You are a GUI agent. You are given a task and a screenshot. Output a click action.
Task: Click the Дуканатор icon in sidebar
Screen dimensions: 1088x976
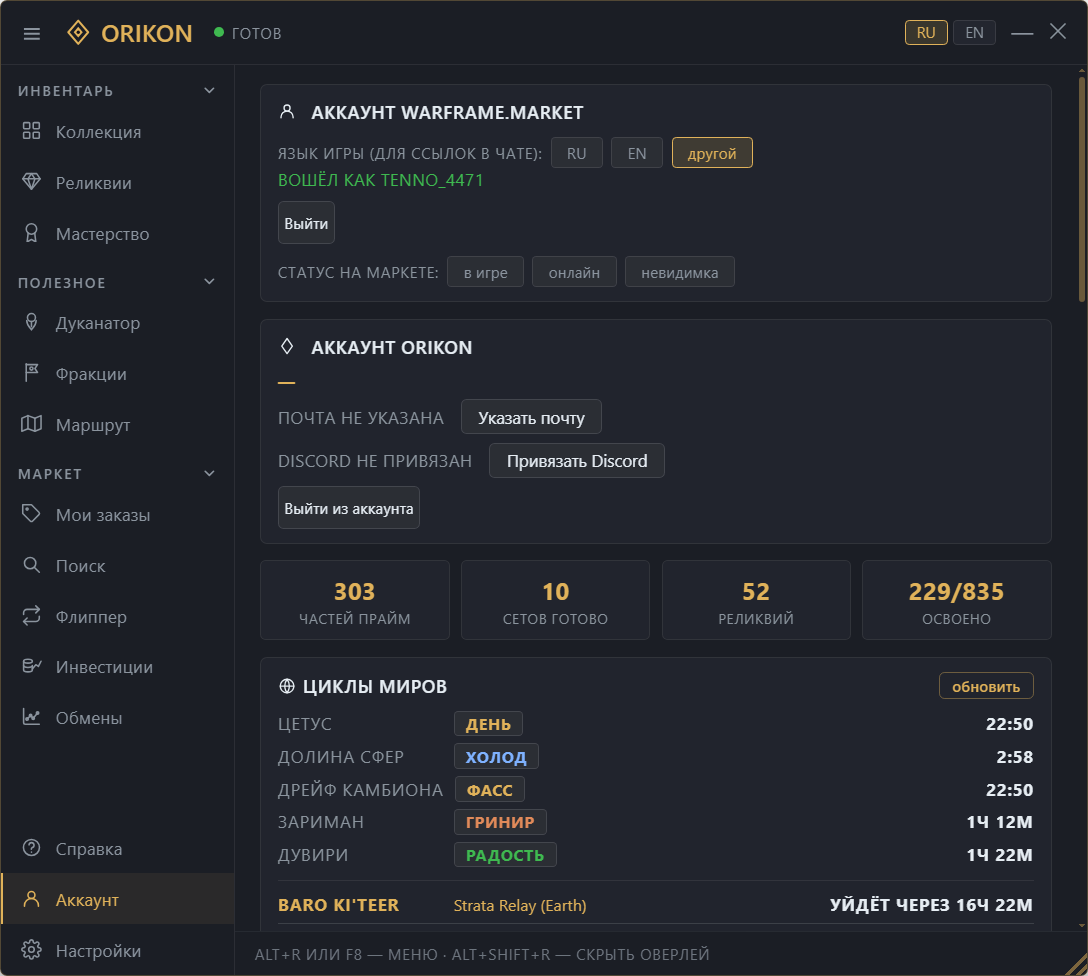(31, 322)
